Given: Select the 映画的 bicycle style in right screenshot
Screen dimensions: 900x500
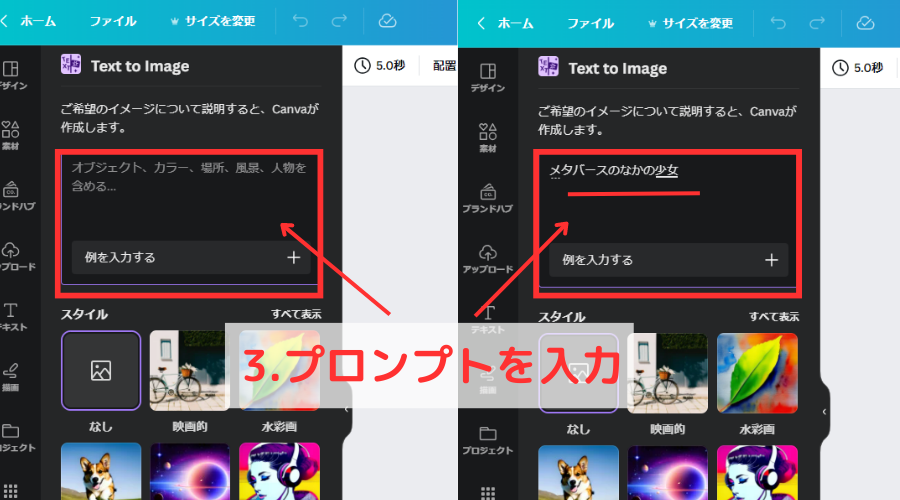Looking at the screenshot, I should [x=668, y=373].
